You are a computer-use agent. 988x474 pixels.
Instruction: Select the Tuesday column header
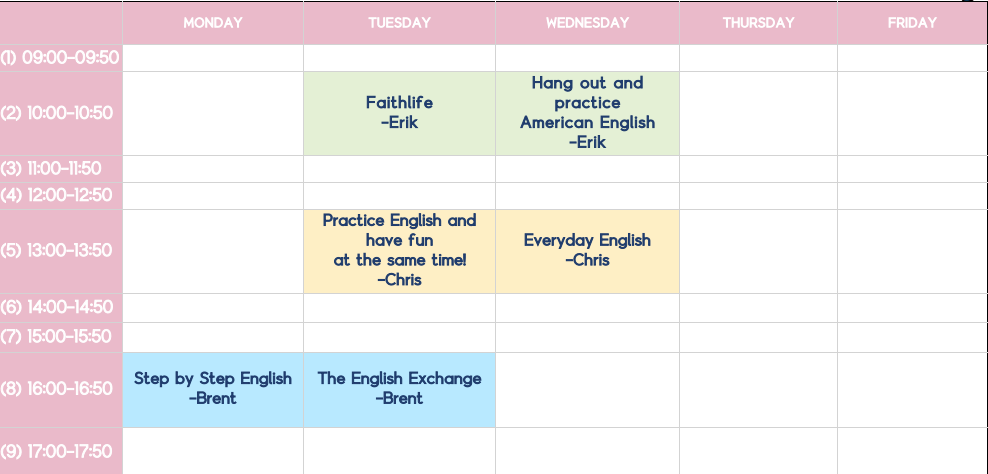click(x=399, y=23)
